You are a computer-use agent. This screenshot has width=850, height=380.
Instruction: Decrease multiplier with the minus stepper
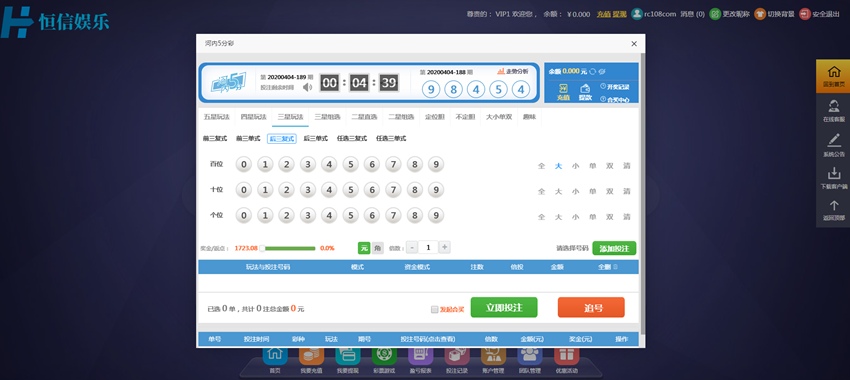point(411,247)
